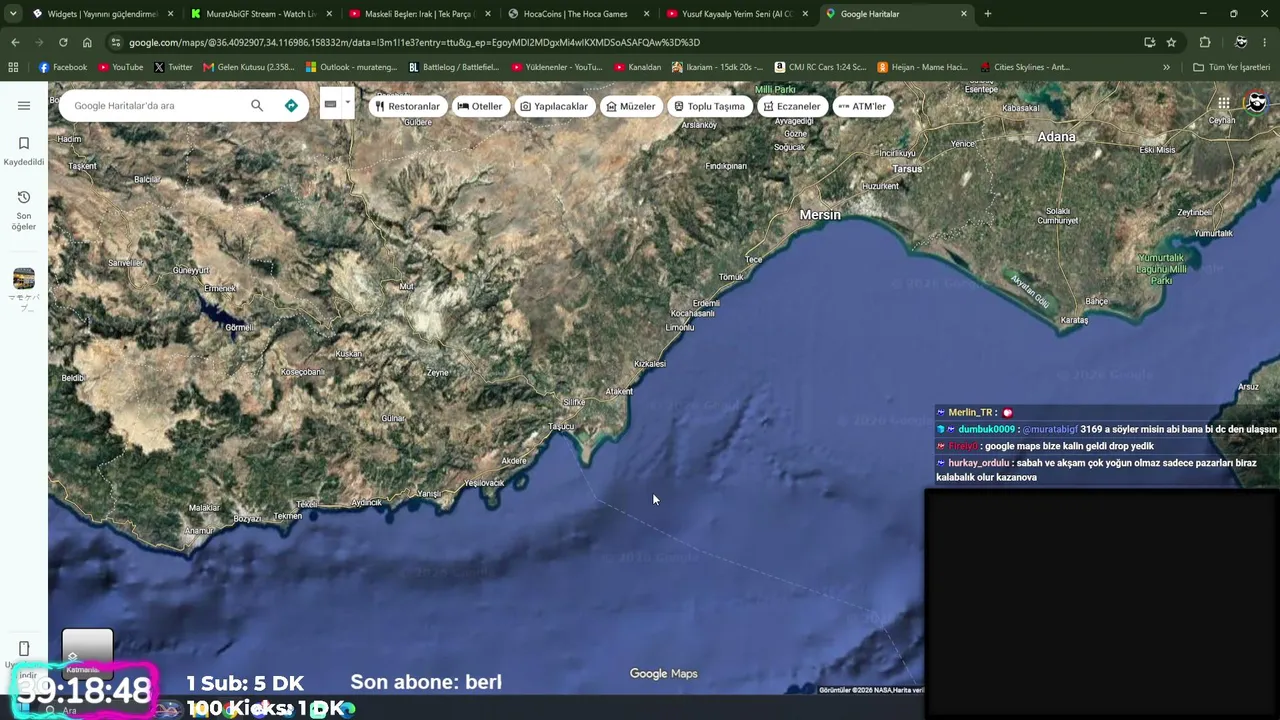
Task: Show ATM'ler on the map
Action: coord(862,106)
